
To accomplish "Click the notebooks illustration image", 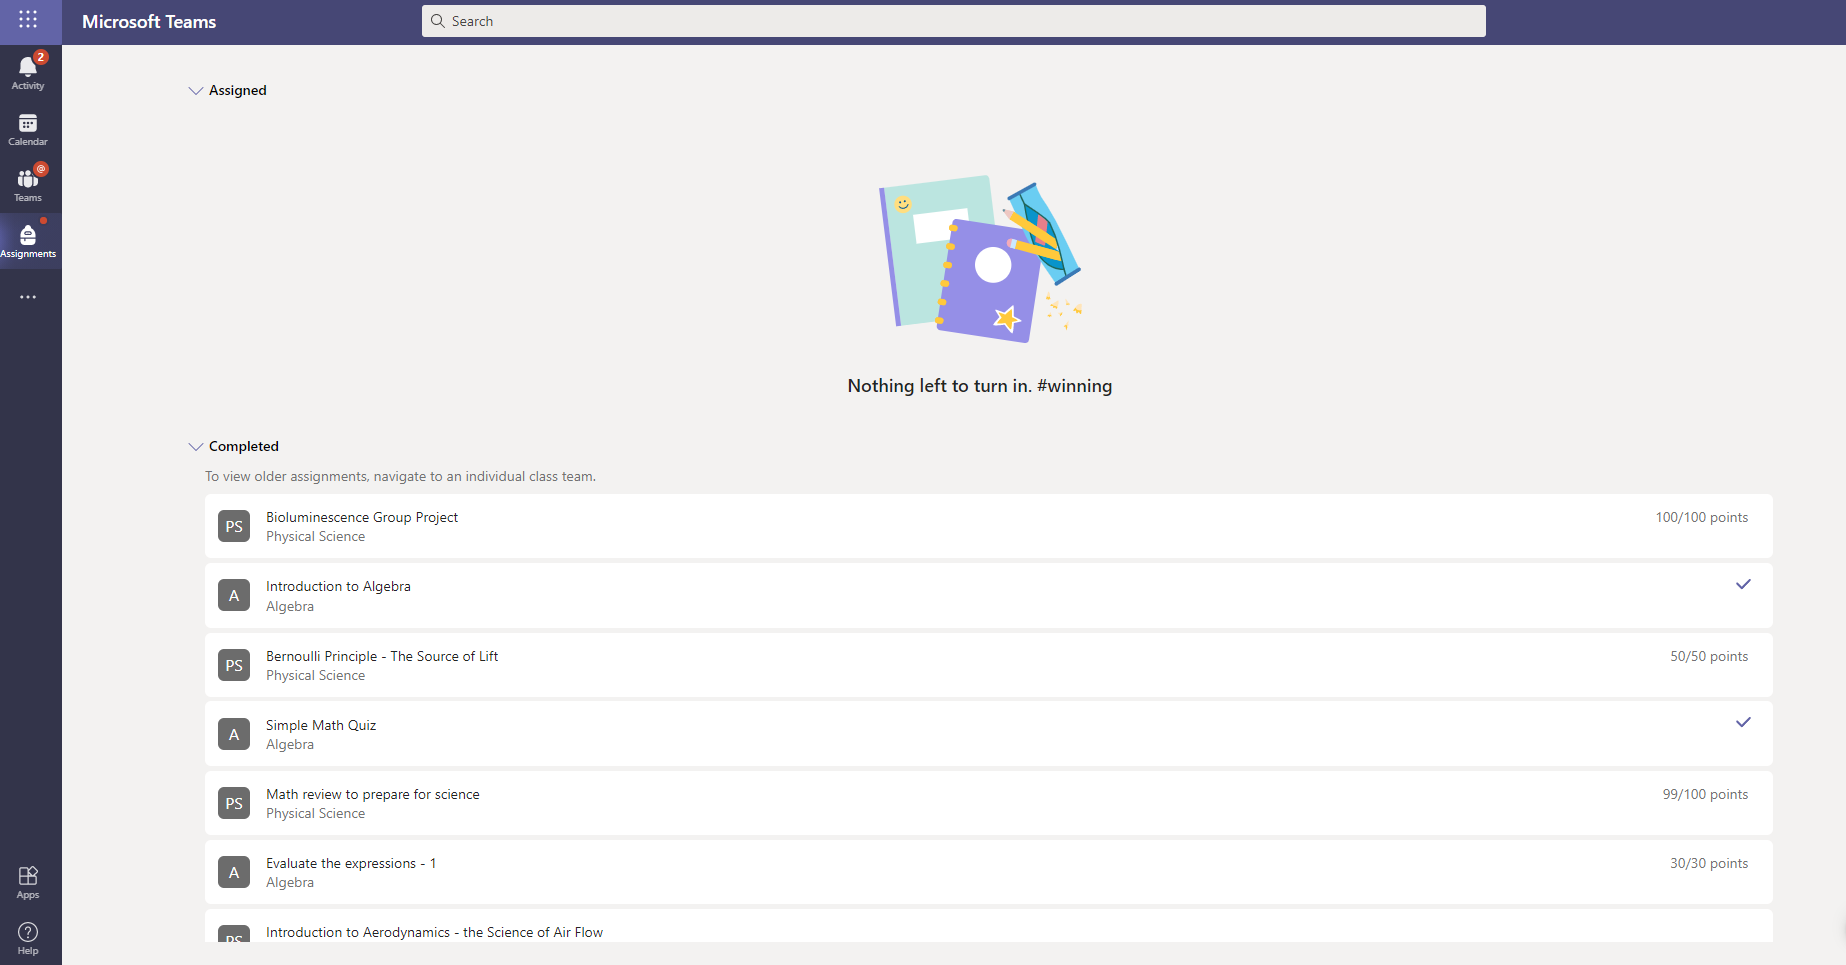I will click(x=980, y=259).
